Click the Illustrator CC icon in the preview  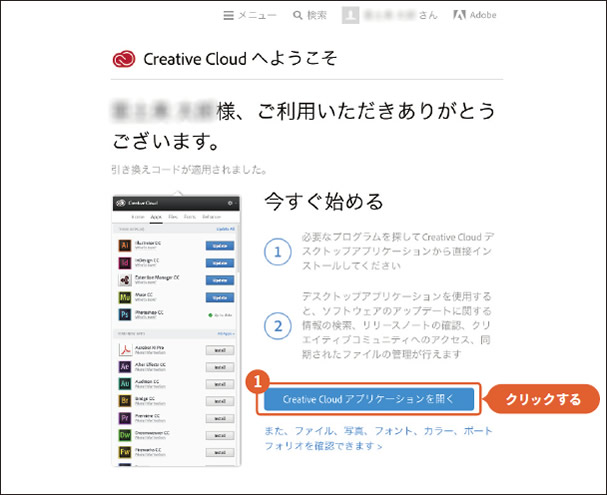(125, 245)
